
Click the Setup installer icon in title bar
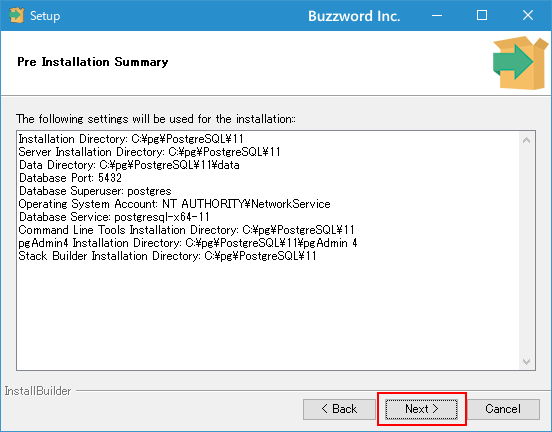pos(17,15)
